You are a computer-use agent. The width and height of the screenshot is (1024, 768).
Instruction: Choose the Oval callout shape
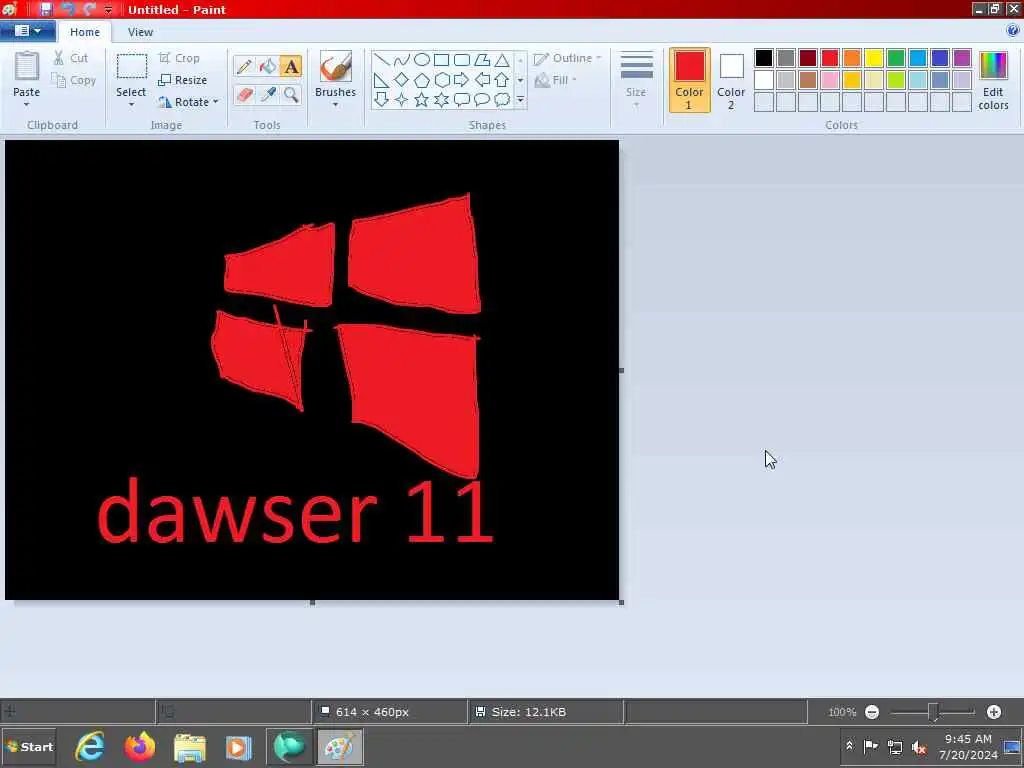[482, 99]
